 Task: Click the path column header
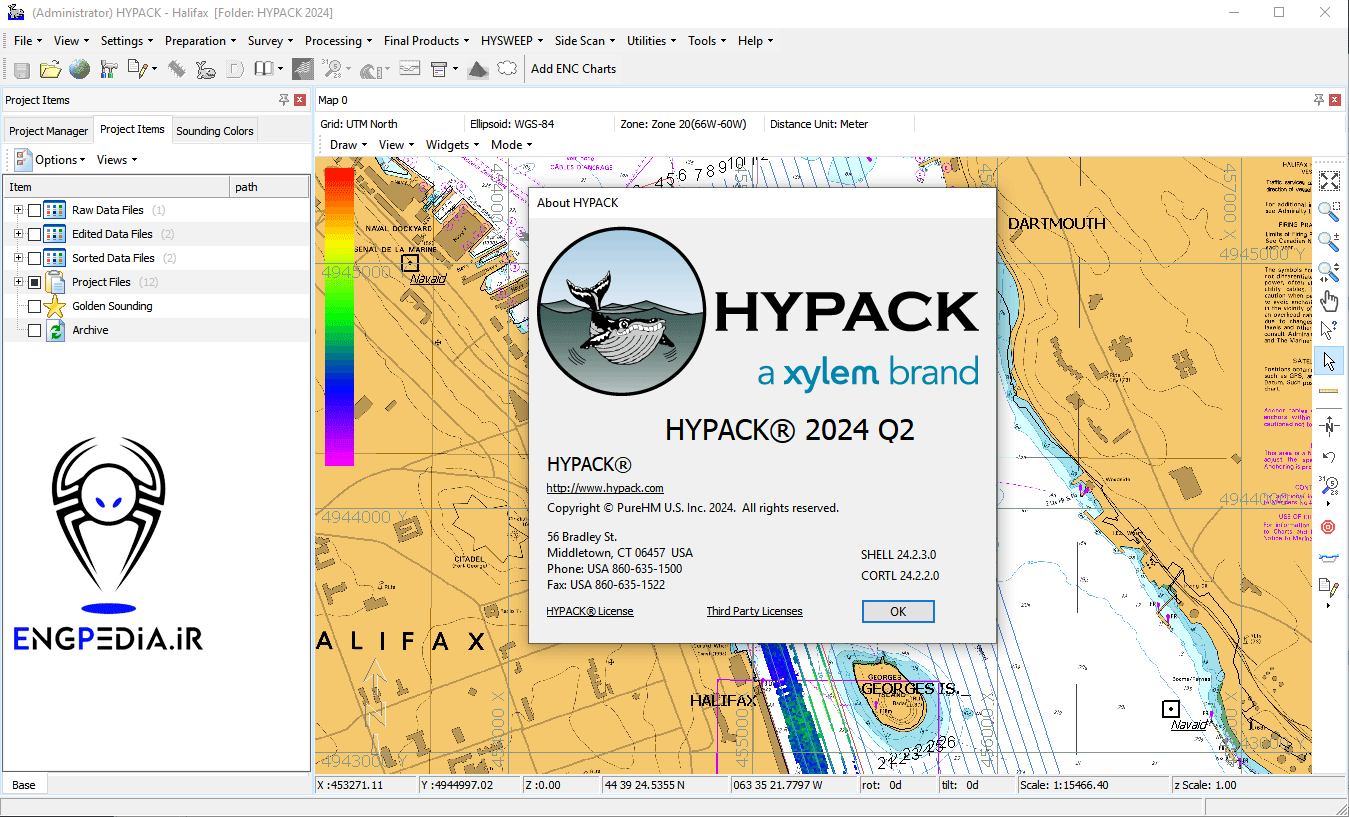270,187
